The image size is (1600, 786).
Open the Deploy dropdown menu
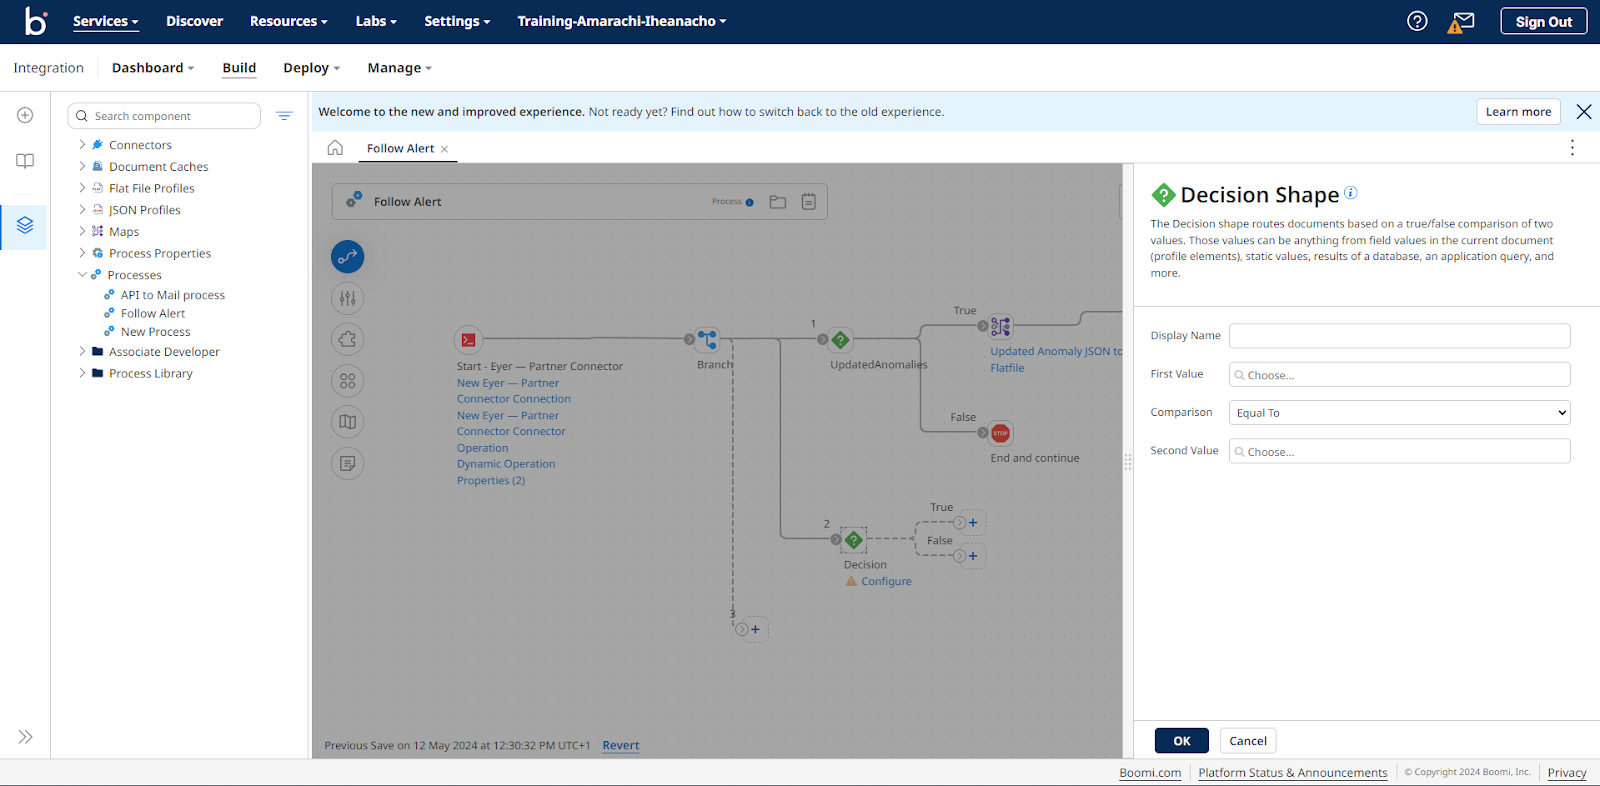[x=312, y=68]
